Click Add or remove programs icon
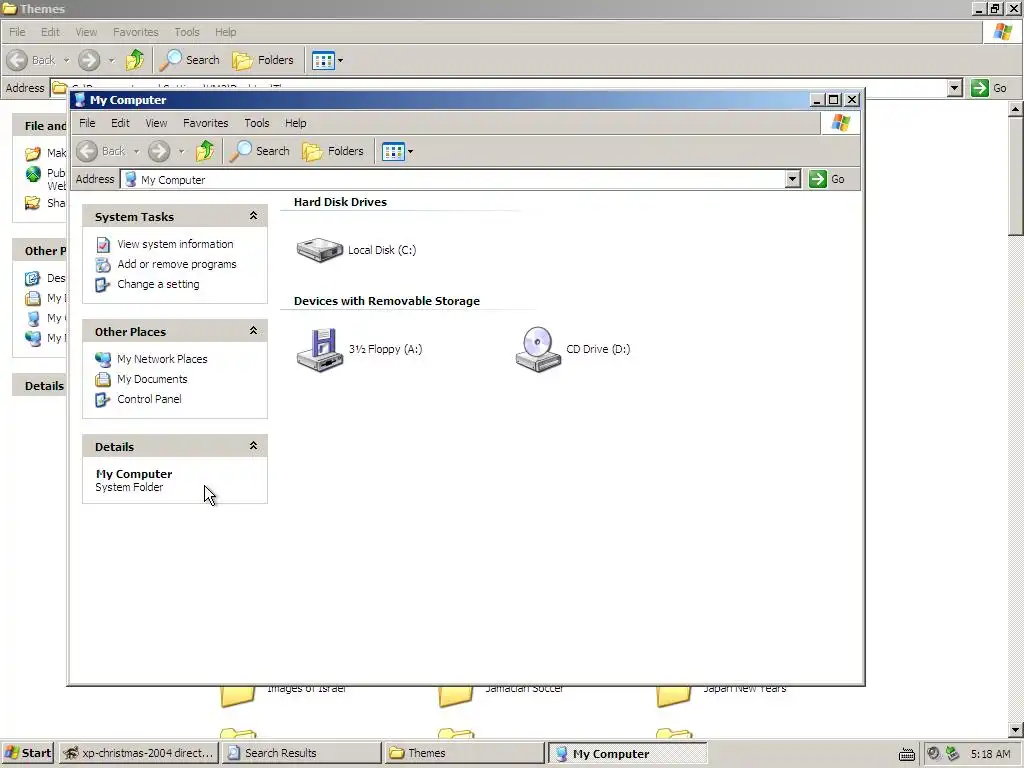 click(x=103, y=264)
